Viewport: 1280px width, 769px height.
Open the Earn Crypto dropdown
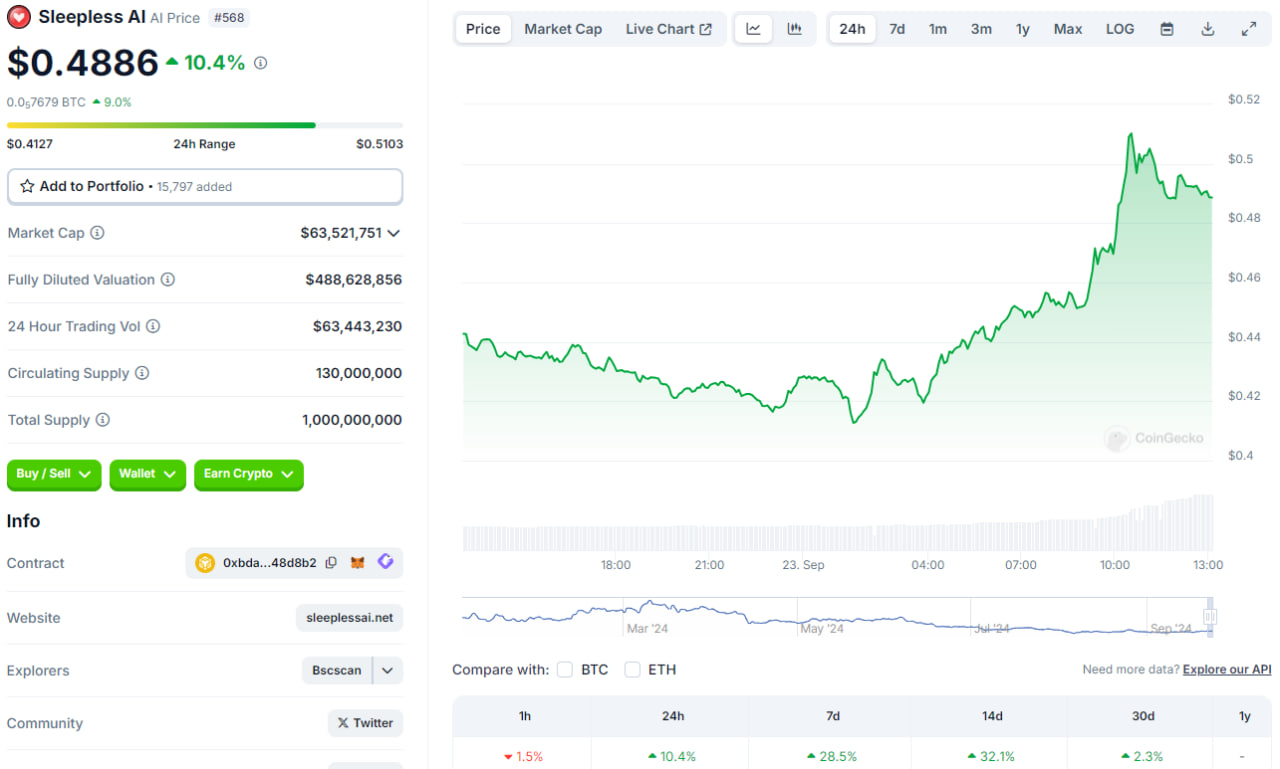[x=249, y=474]
